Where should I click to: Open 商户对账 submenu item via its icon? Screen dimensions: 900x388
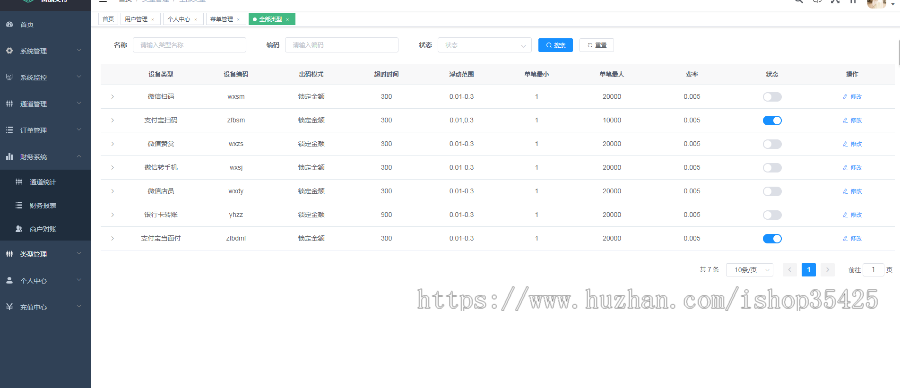18,228
